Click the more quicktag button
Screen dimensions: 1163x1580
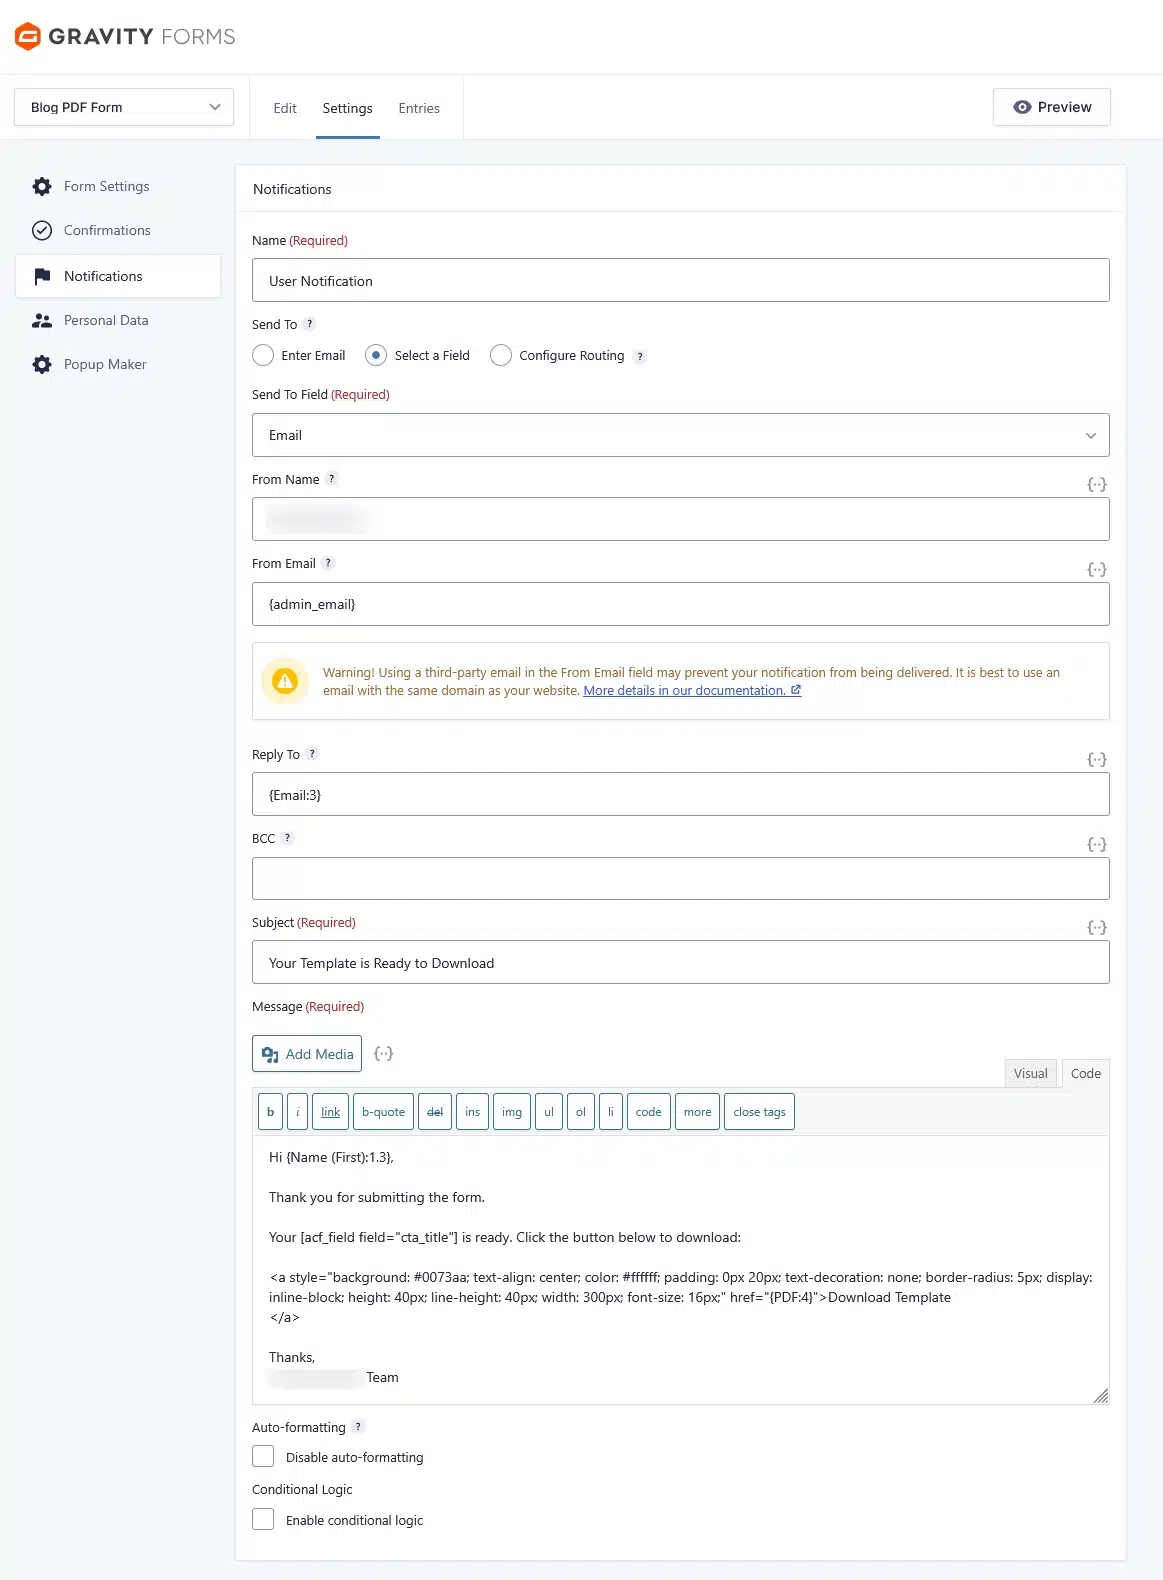(x=698, y=1112)
